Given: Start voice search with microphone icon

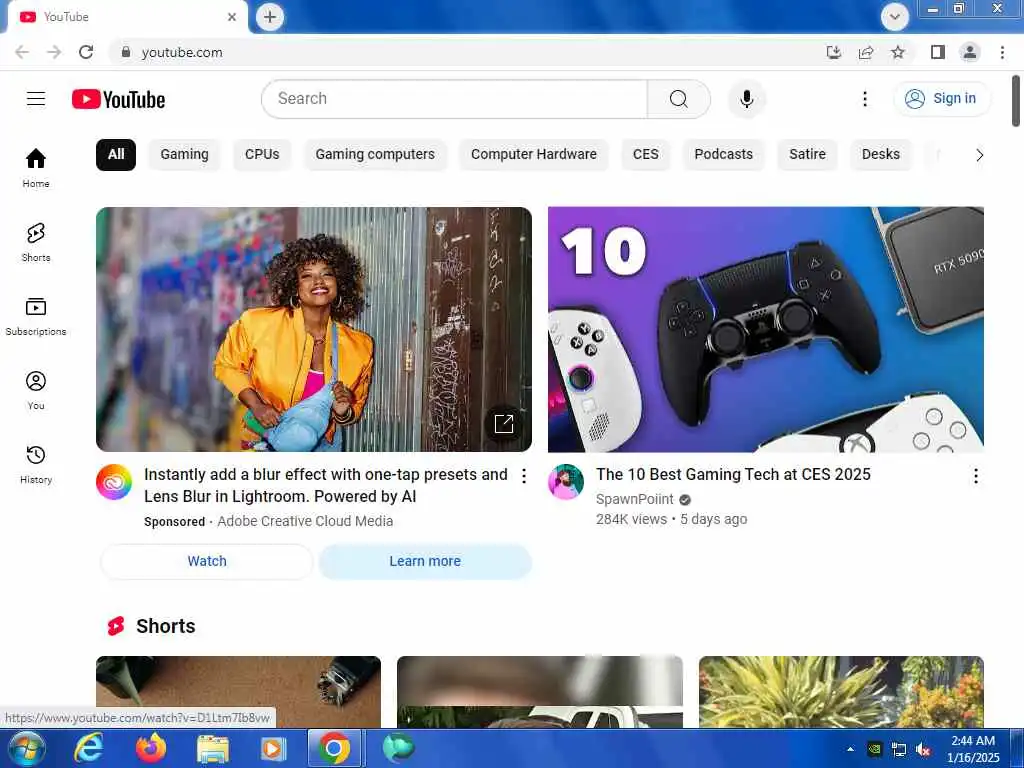Looking at the screenshot, I should [x=746, y=99].
